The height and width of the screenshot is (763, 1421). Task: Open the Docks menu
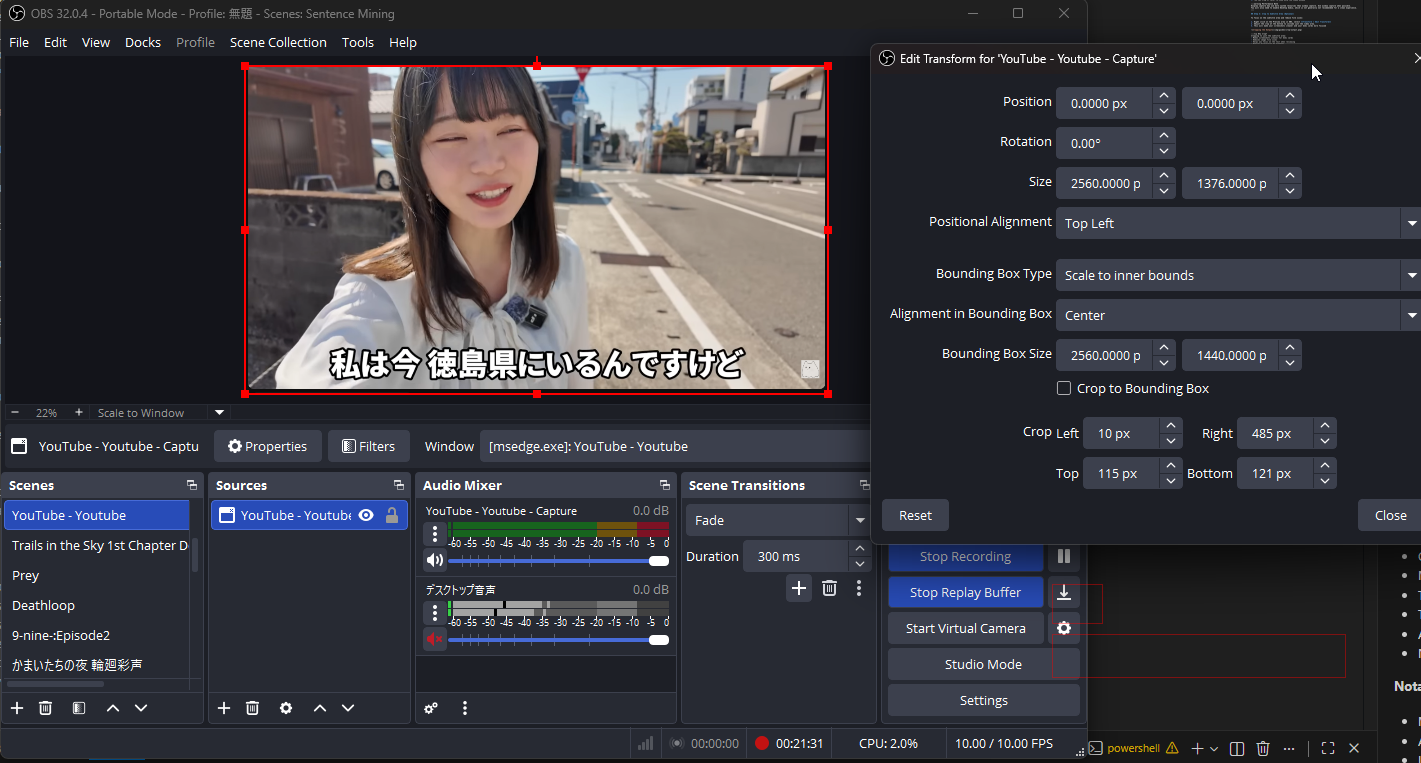coord(142,42)
